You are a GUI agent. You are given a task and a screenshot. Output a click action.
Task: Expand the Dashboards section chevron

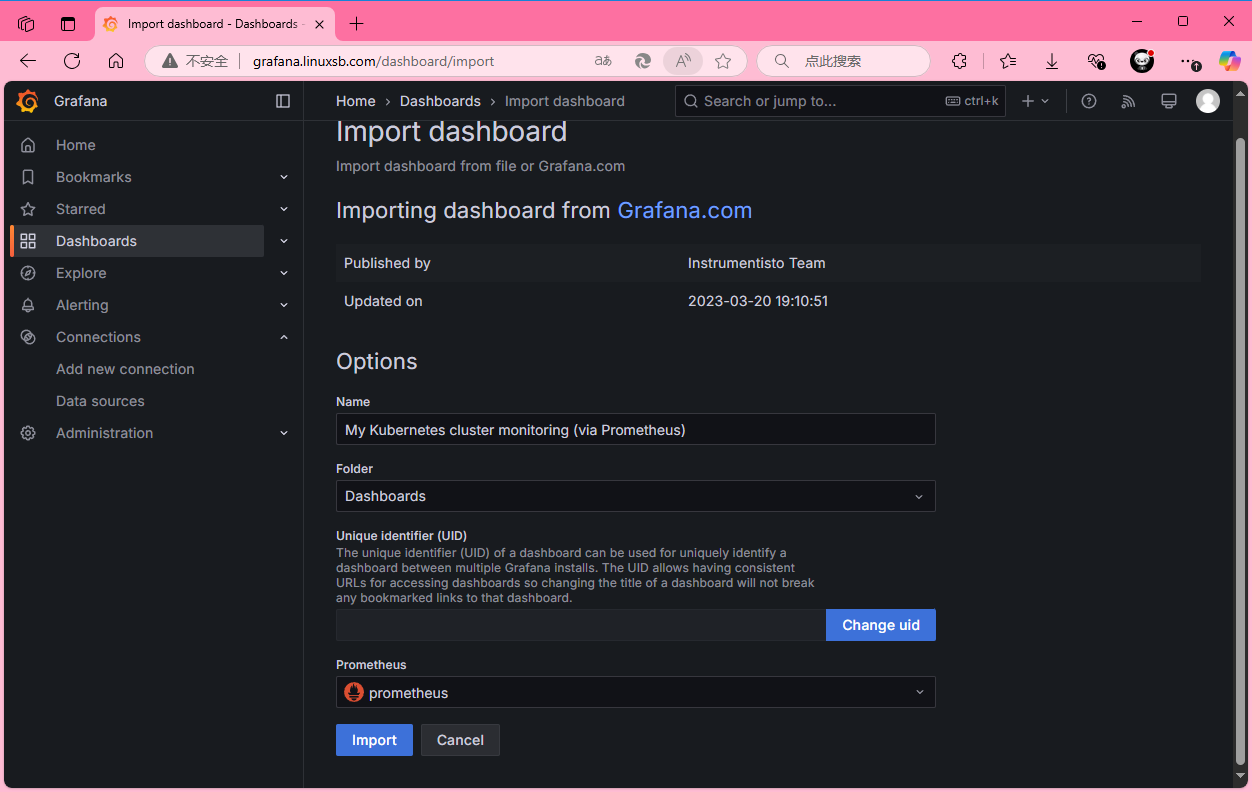point(284,241)
